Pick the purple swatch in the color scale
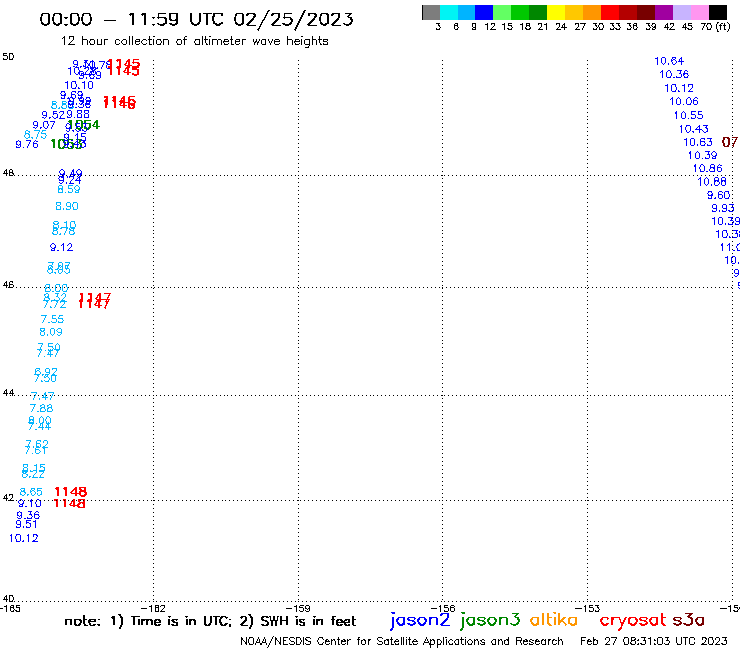Viewport: 740px width, 650px height. [x=664, y=12]
